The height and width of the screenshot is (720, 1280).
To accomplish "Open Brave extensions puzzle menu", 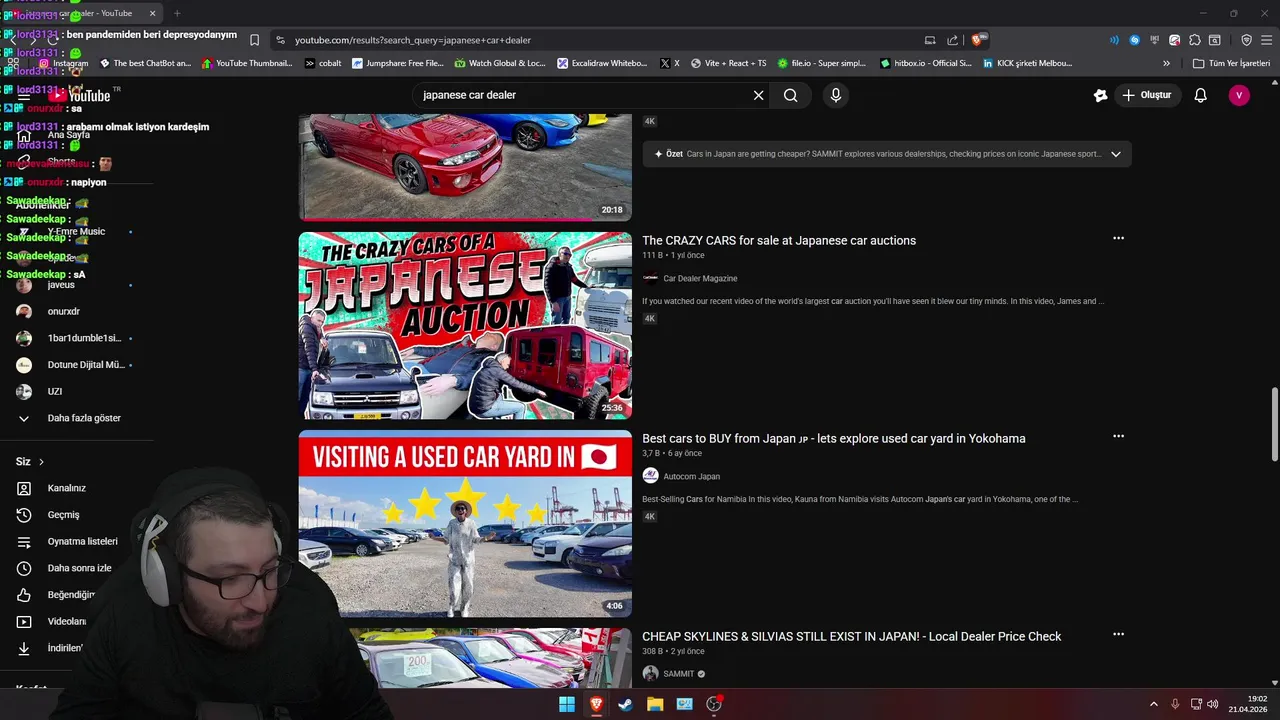I will click(1194, 40).
